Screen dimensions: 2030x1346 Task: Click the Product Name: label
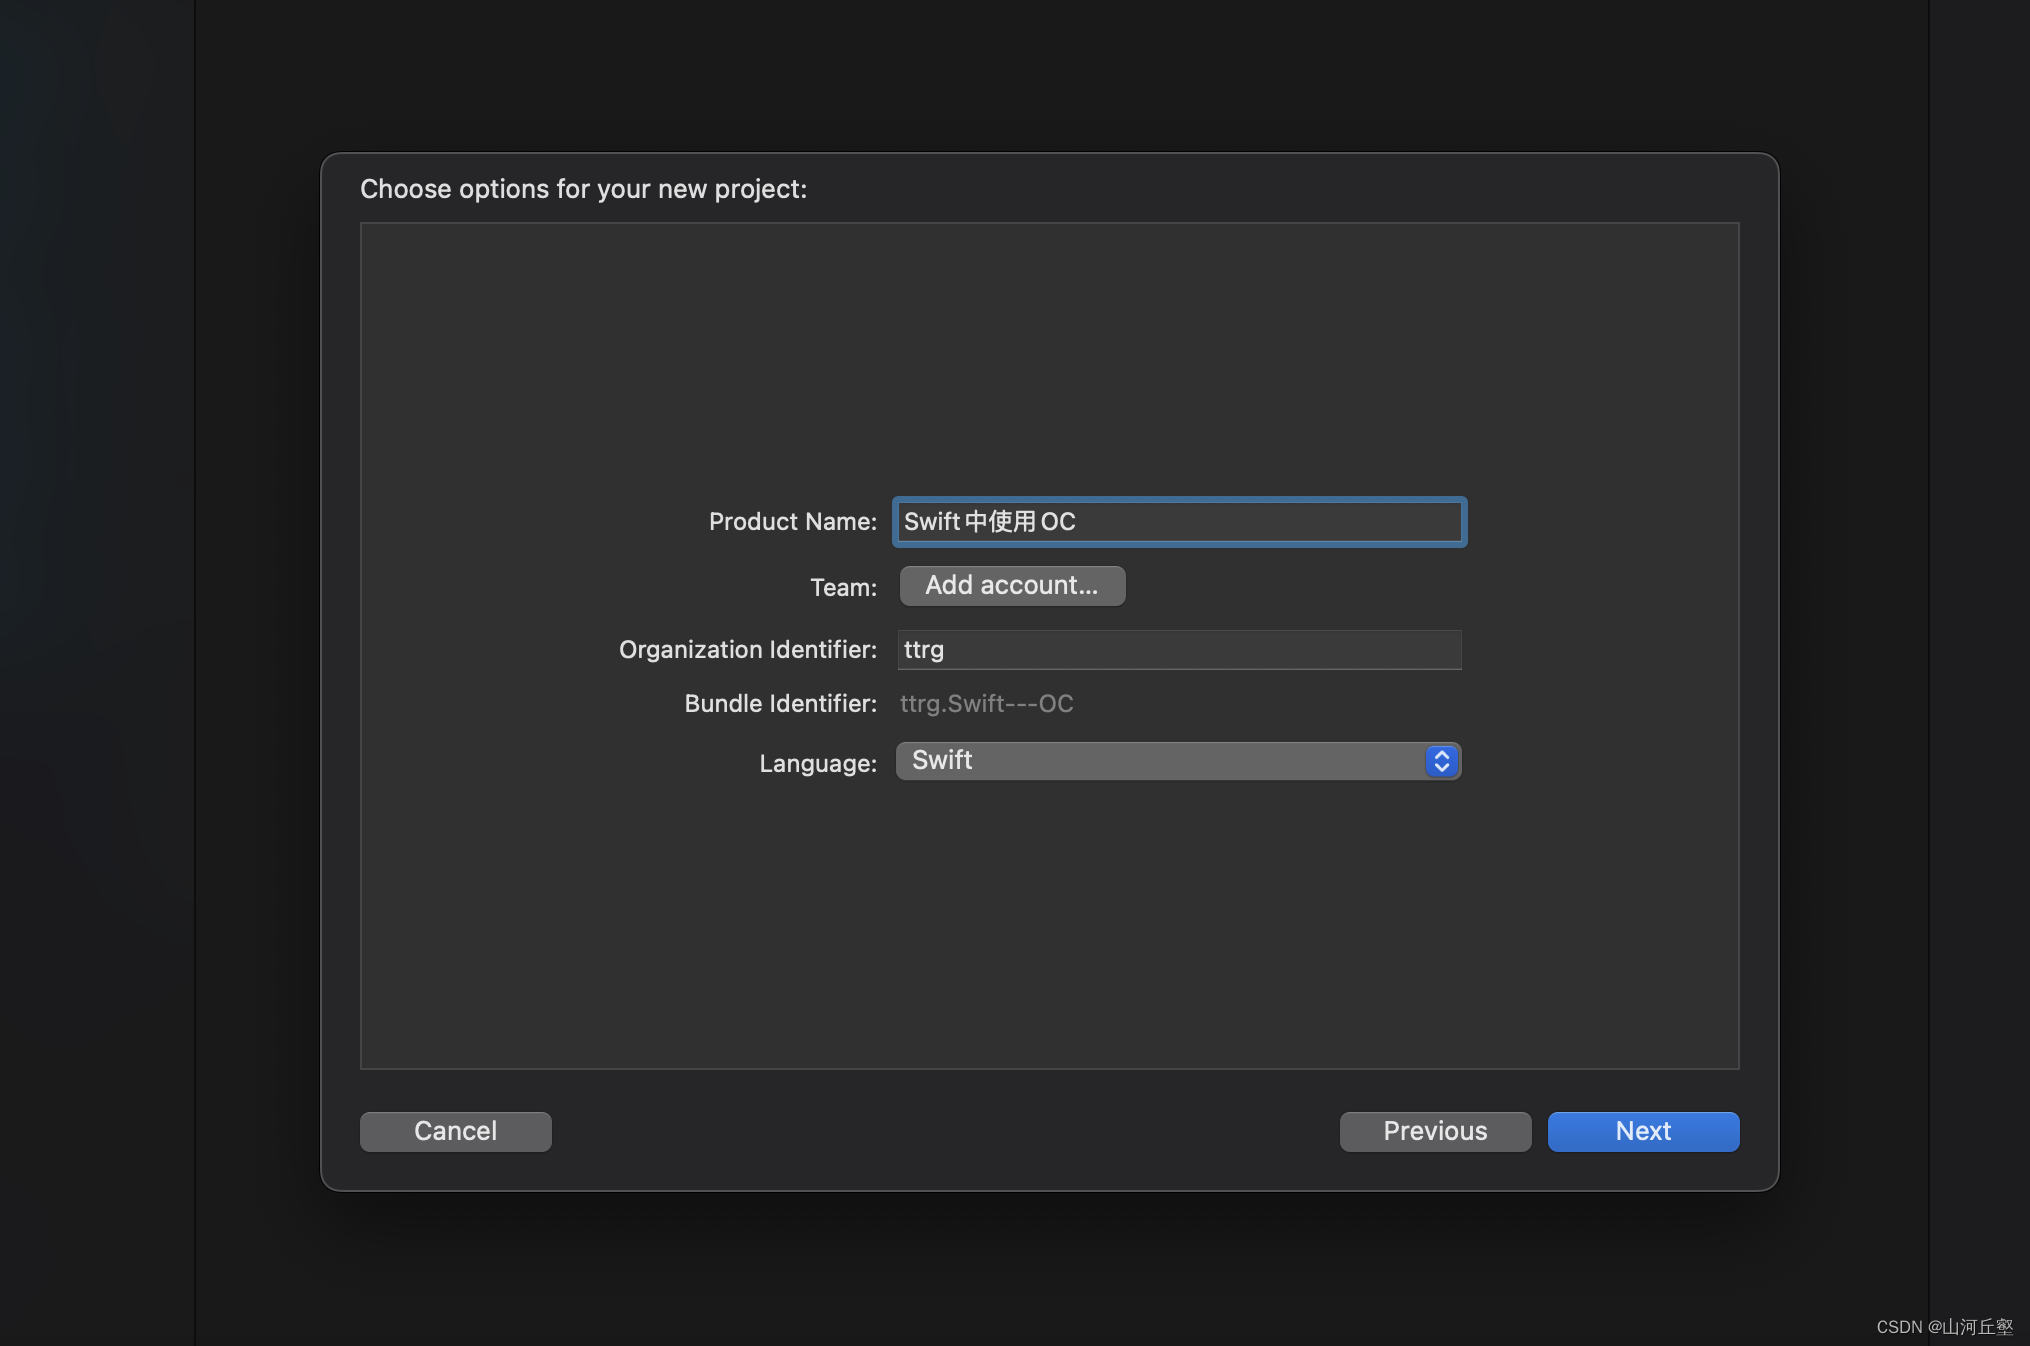pyautogui.click(x=792, y=522)
